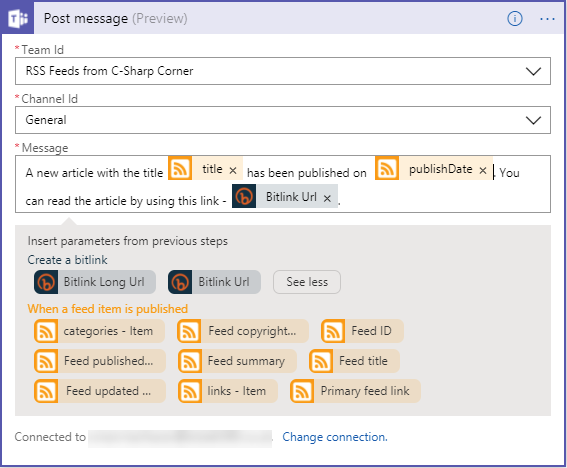567x468 pixels.
Task: Click When a feed item is published heading
Action: [x=108, y=309]
